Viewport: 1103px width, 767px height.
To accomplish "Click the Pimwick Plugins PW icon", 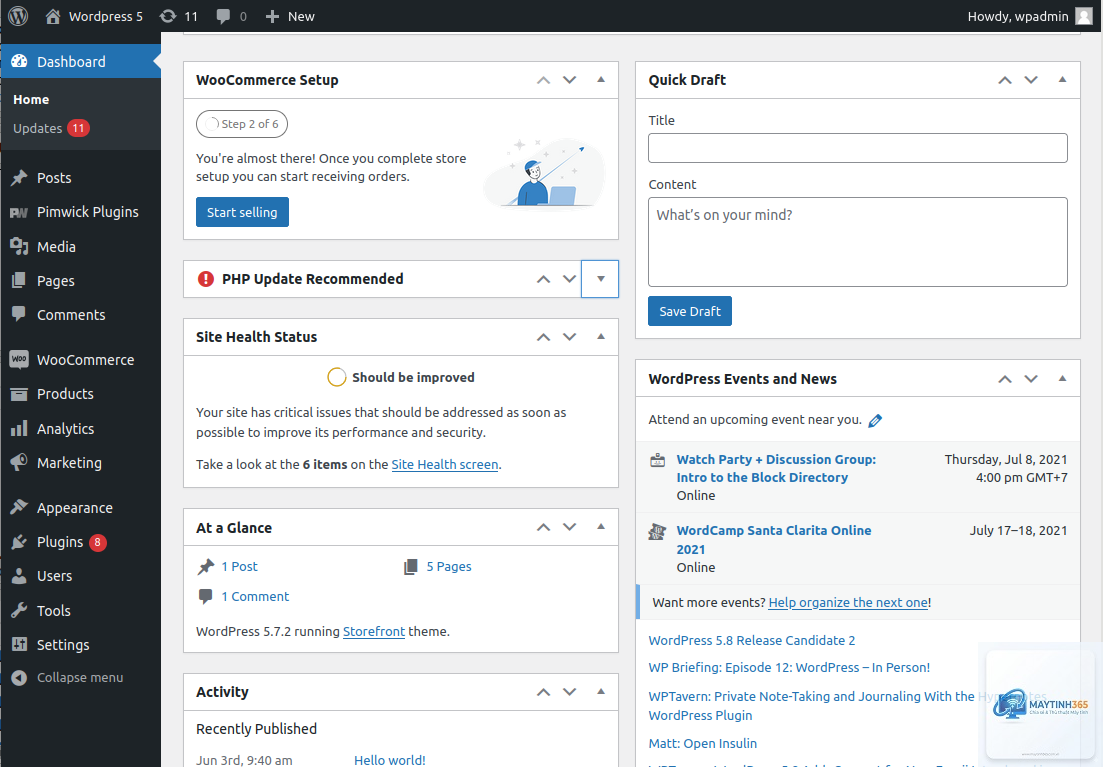I will (19, 212).
